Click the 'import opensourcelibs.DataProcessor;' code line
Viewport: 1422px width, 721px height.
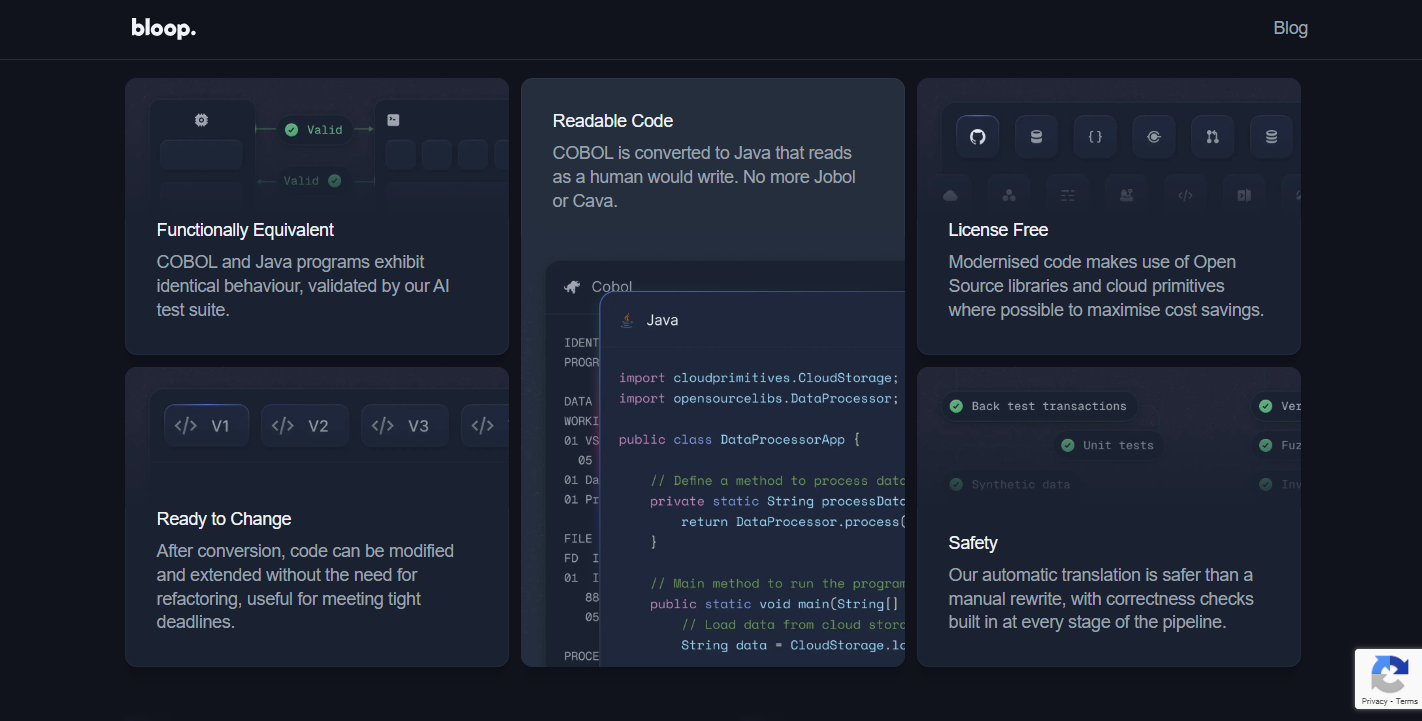pyautogui.click(x=759, y=398)
